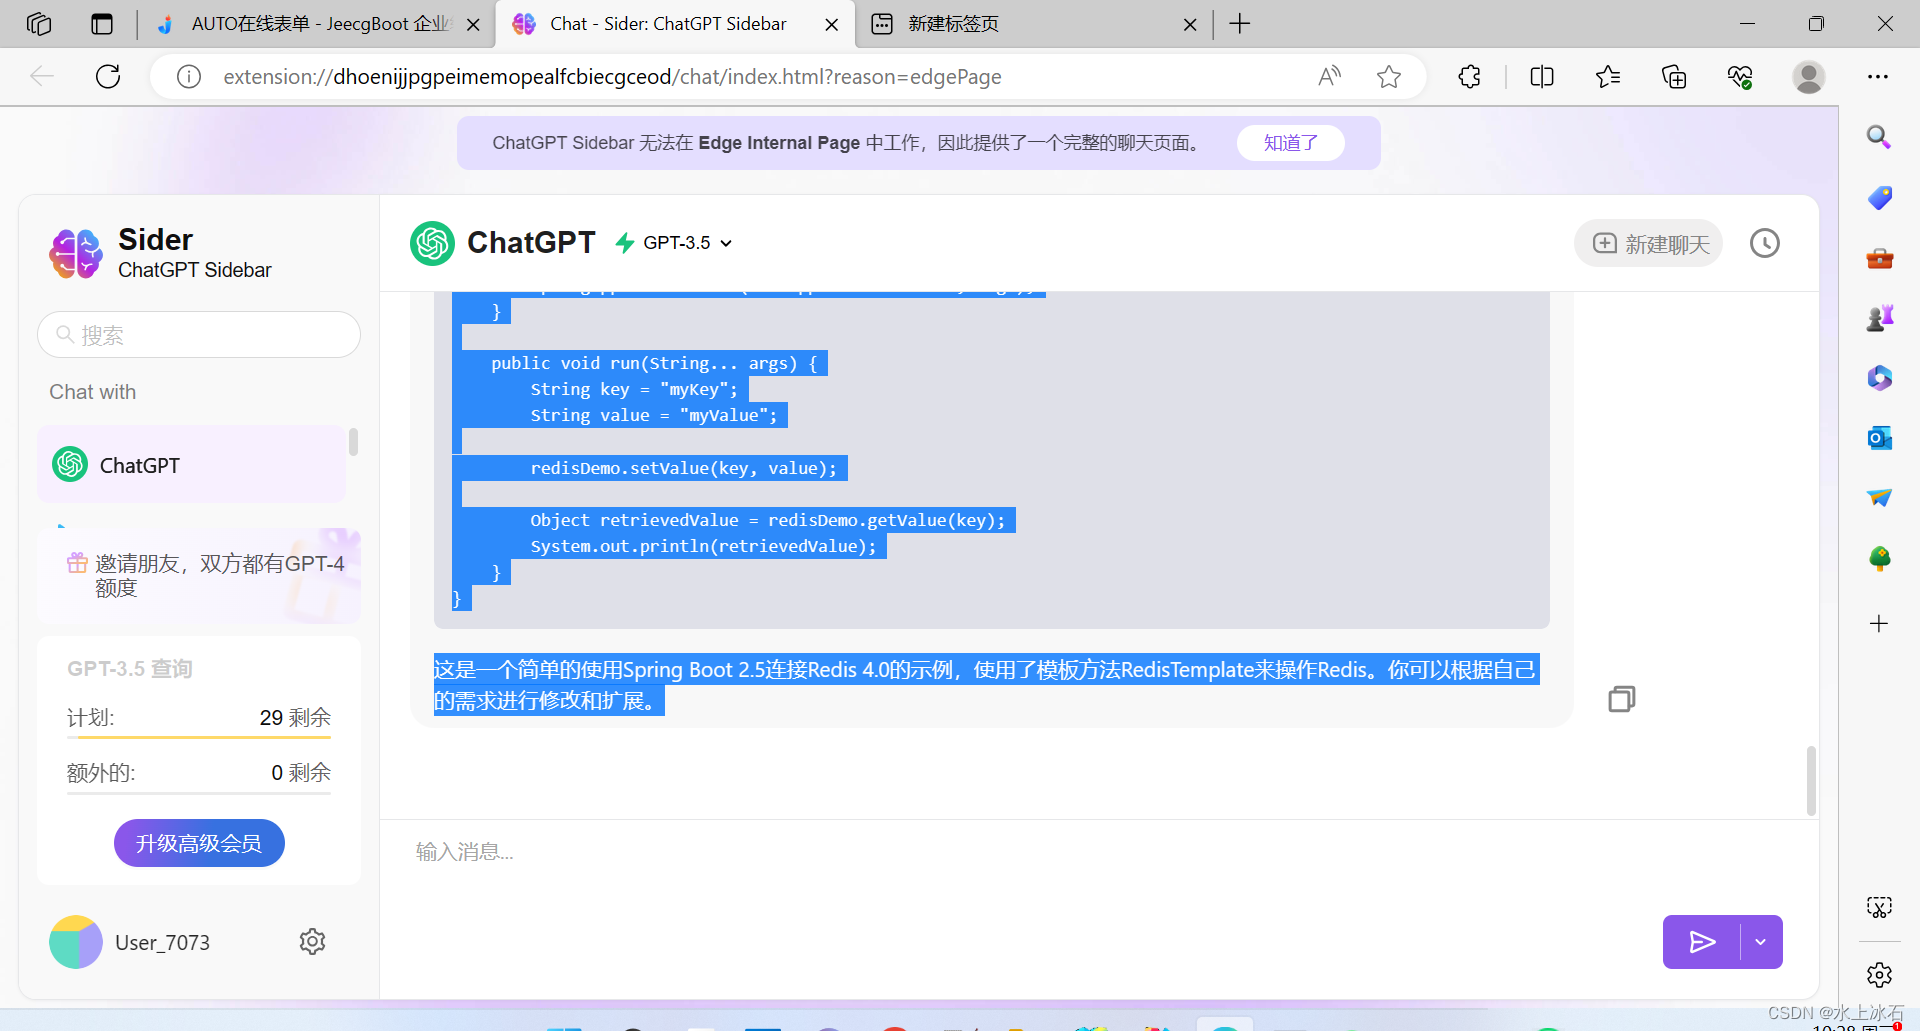Click the Sider brain logo
1920x1031 pixels.
point(76,253)
